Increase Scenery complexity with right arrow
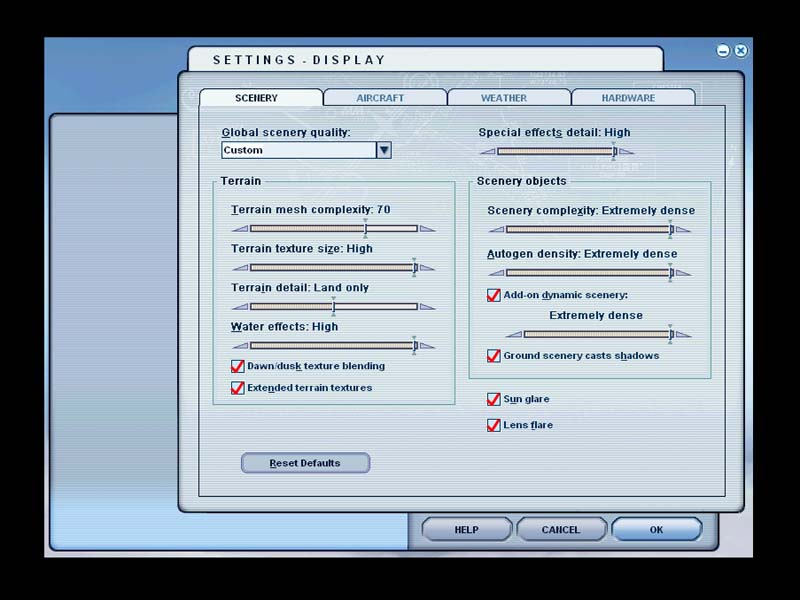 tap(683, 230)
